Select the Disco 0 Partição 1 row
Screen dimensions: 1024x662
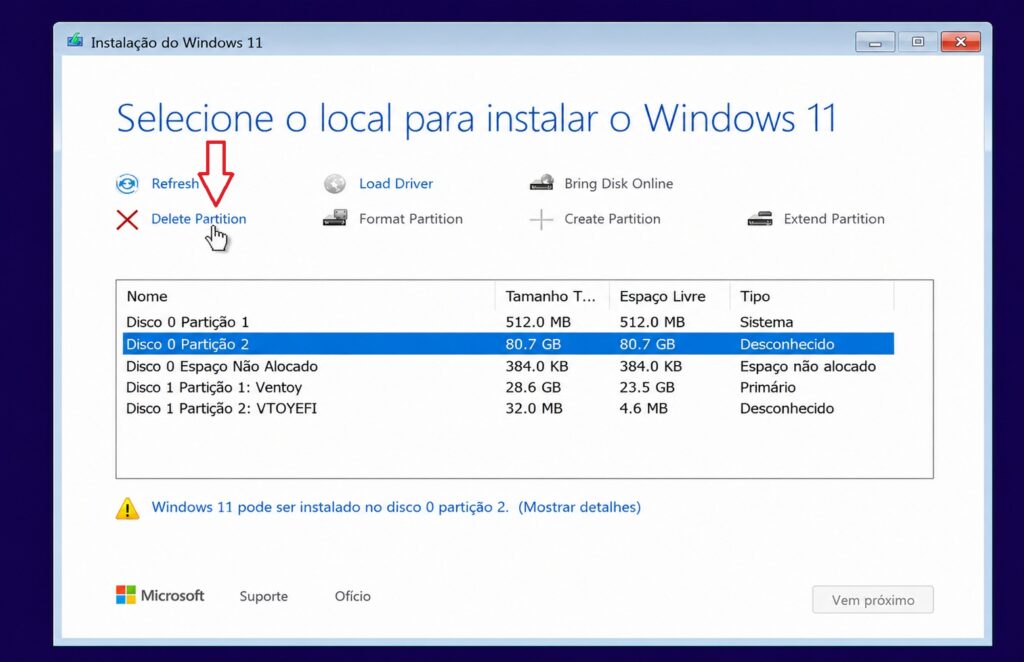(x=508, y=322)
